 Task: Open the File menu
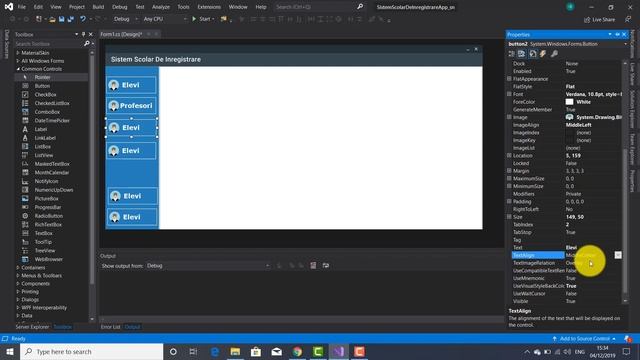click(22, 7)
